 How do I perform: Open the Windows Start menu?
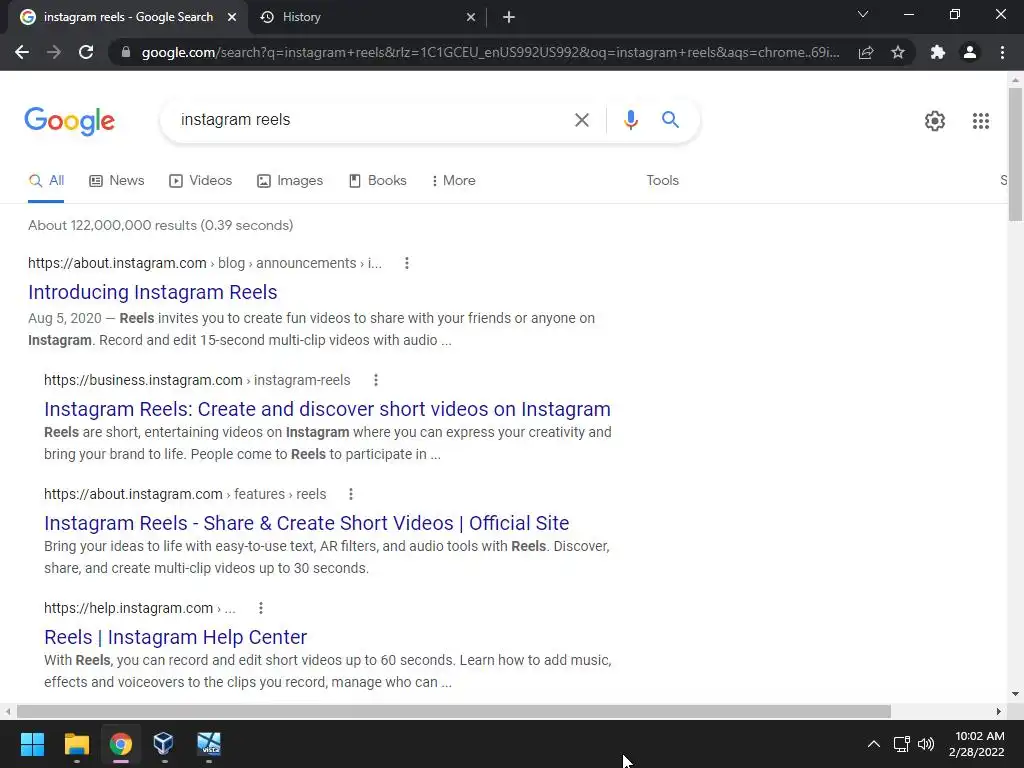(x=32, y=744)
